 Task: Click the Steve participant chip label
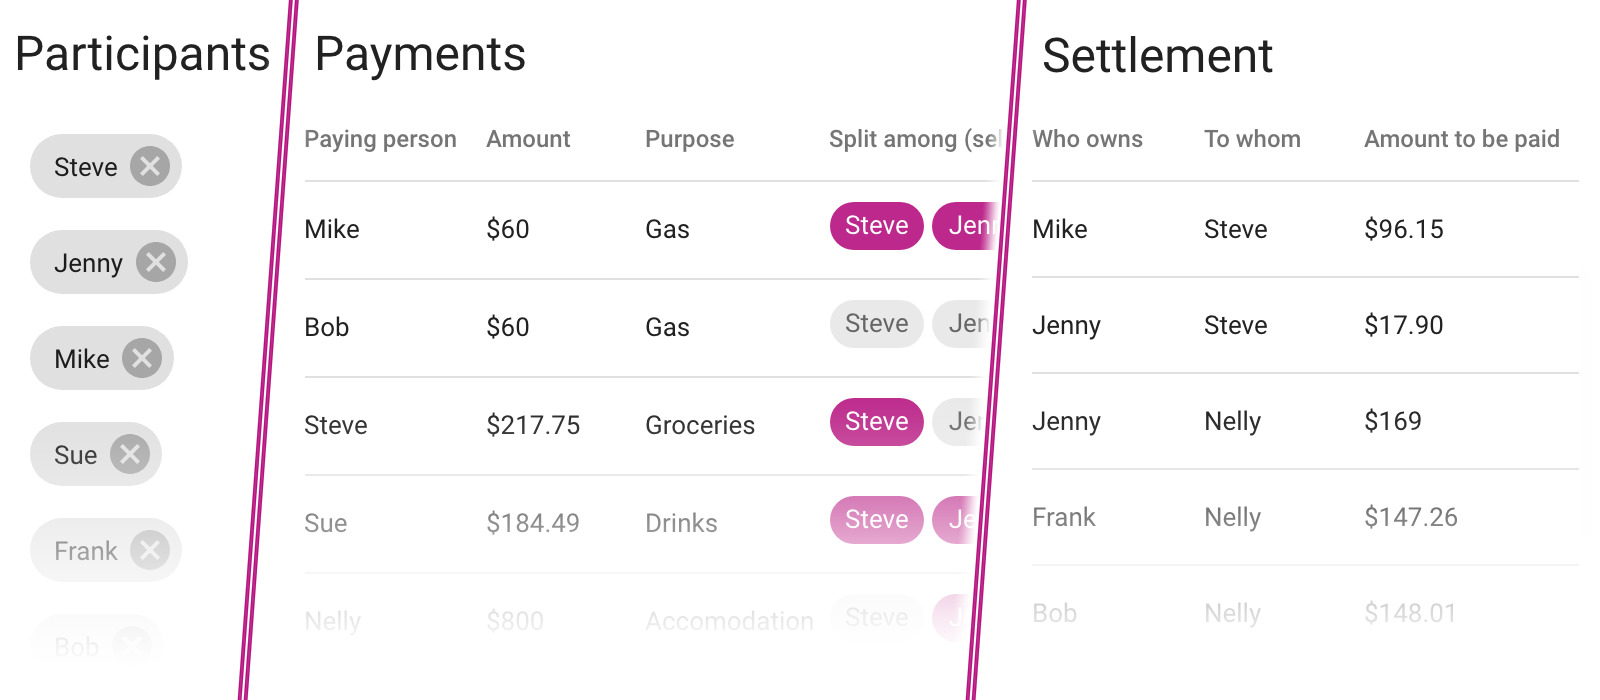tap(86, 167)
